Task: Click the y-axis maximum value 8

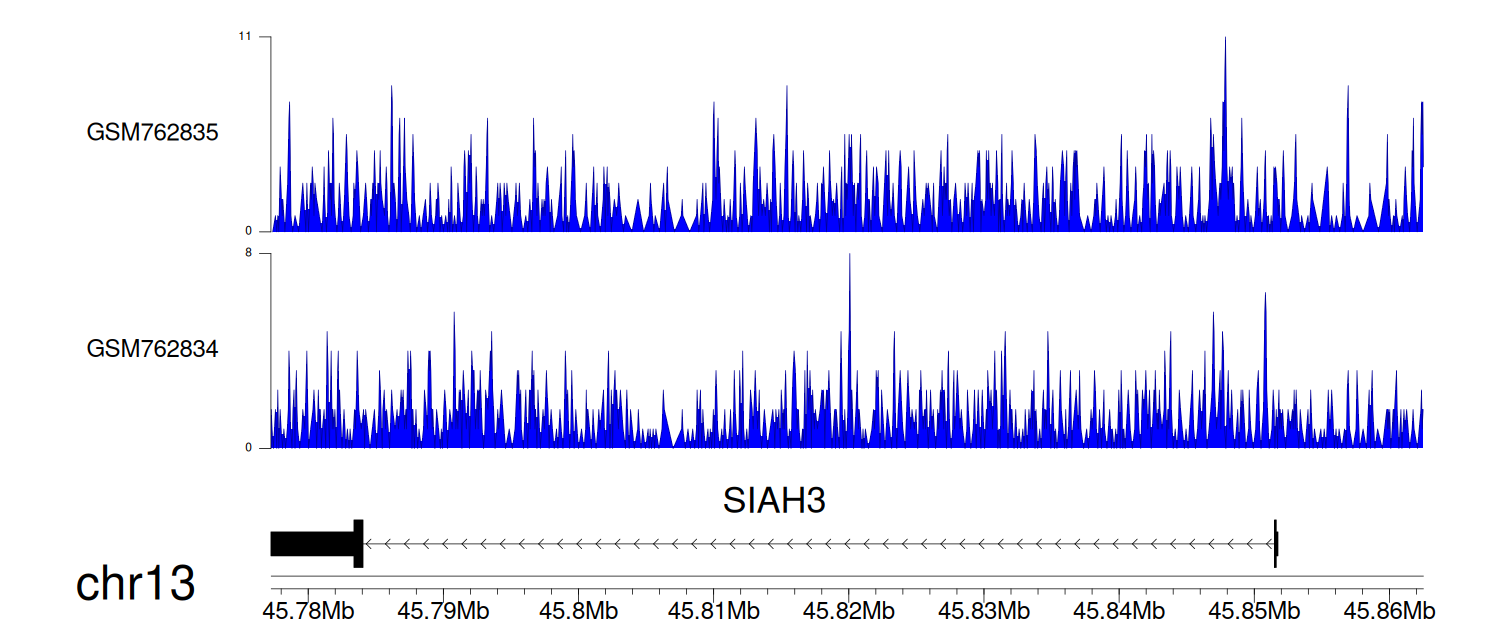Action: pos(248,254)
